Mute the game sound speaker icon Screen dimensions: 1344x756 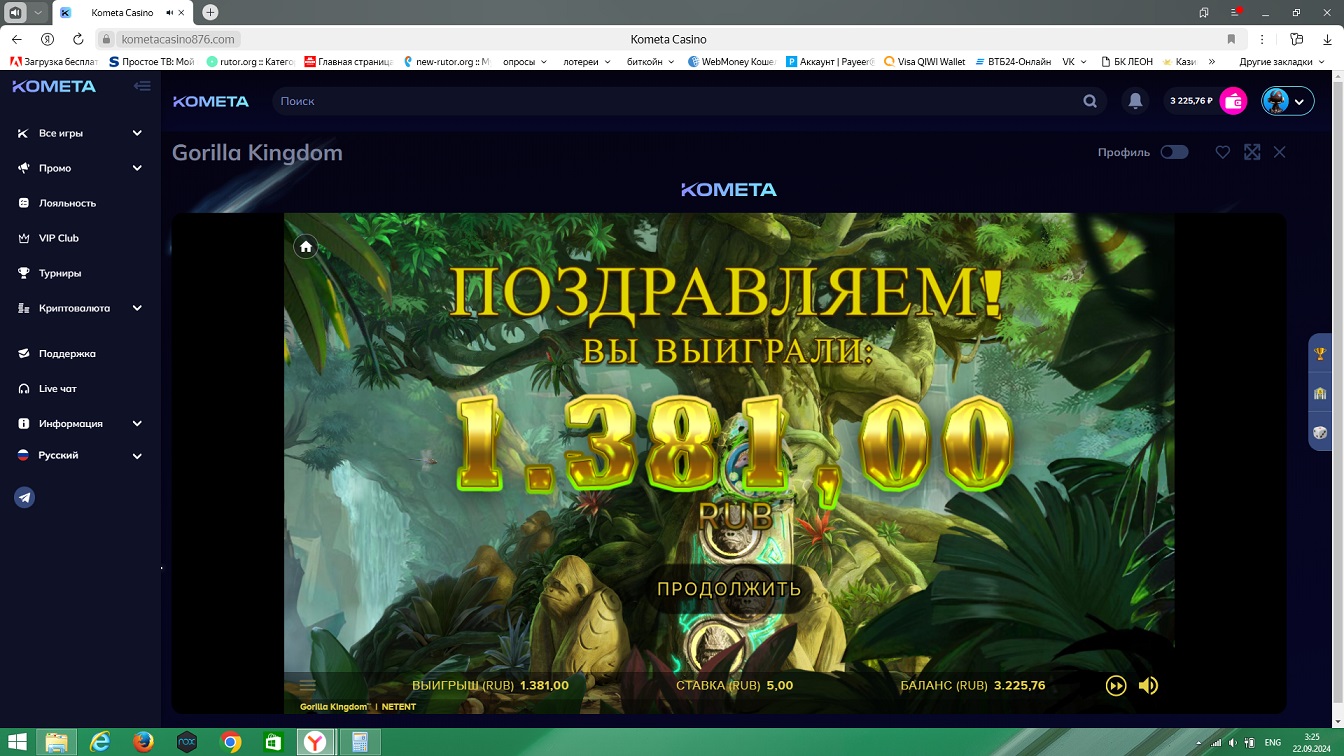click(x=1148, y=685)
